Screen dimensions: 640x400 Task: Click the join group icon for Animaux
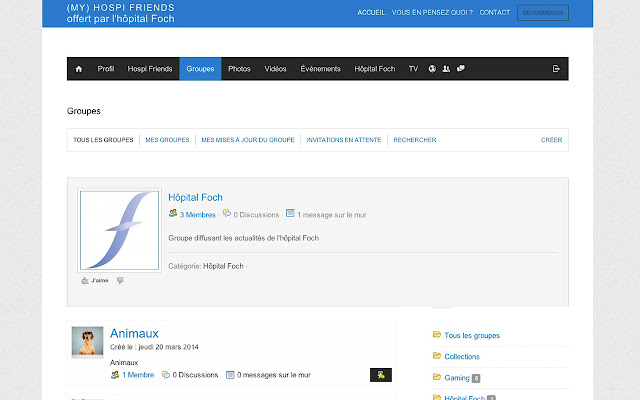point(381,375)
